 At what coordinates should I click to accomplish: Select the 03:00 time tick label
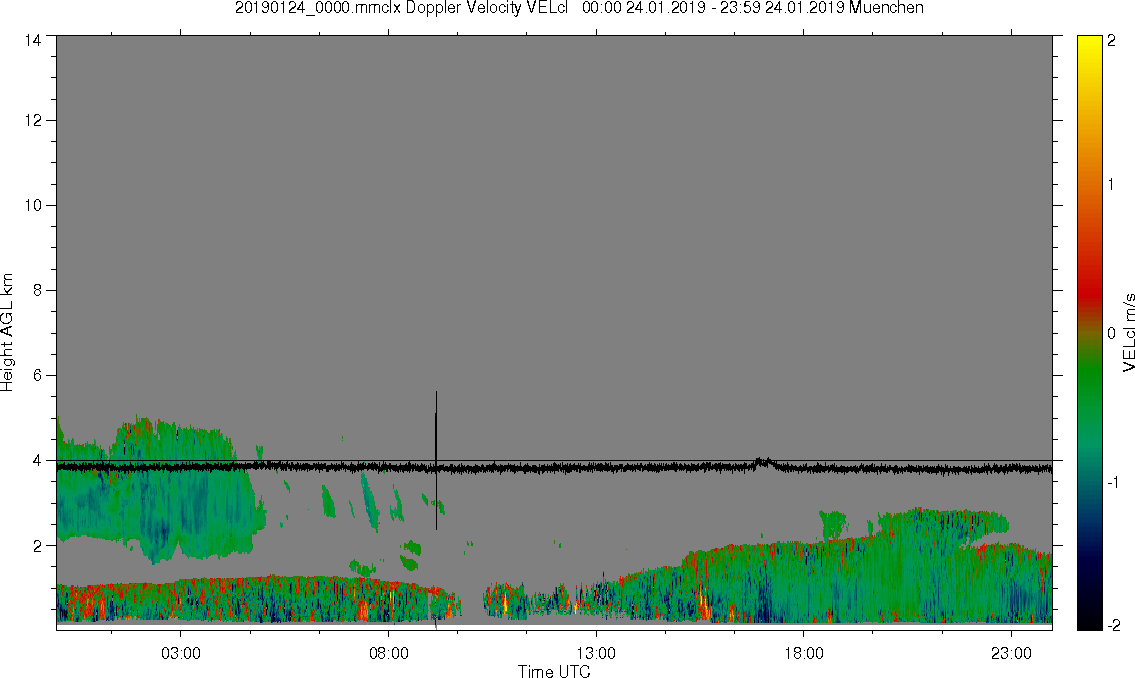[x=180, y=654]
